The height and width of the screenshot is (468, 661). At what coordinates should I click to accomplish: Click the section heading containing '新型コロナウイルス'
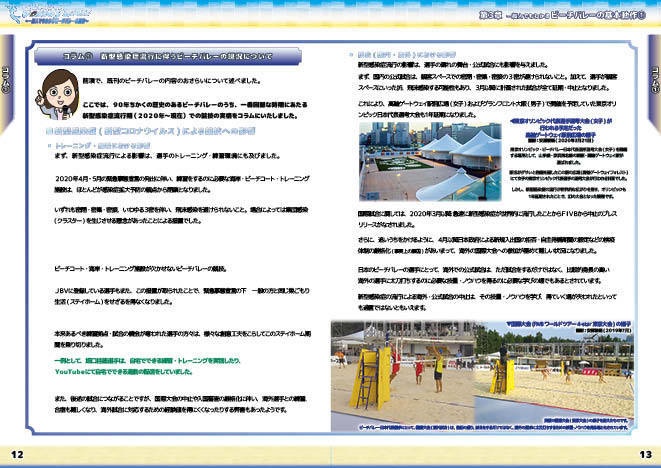[x=150, y=131]
